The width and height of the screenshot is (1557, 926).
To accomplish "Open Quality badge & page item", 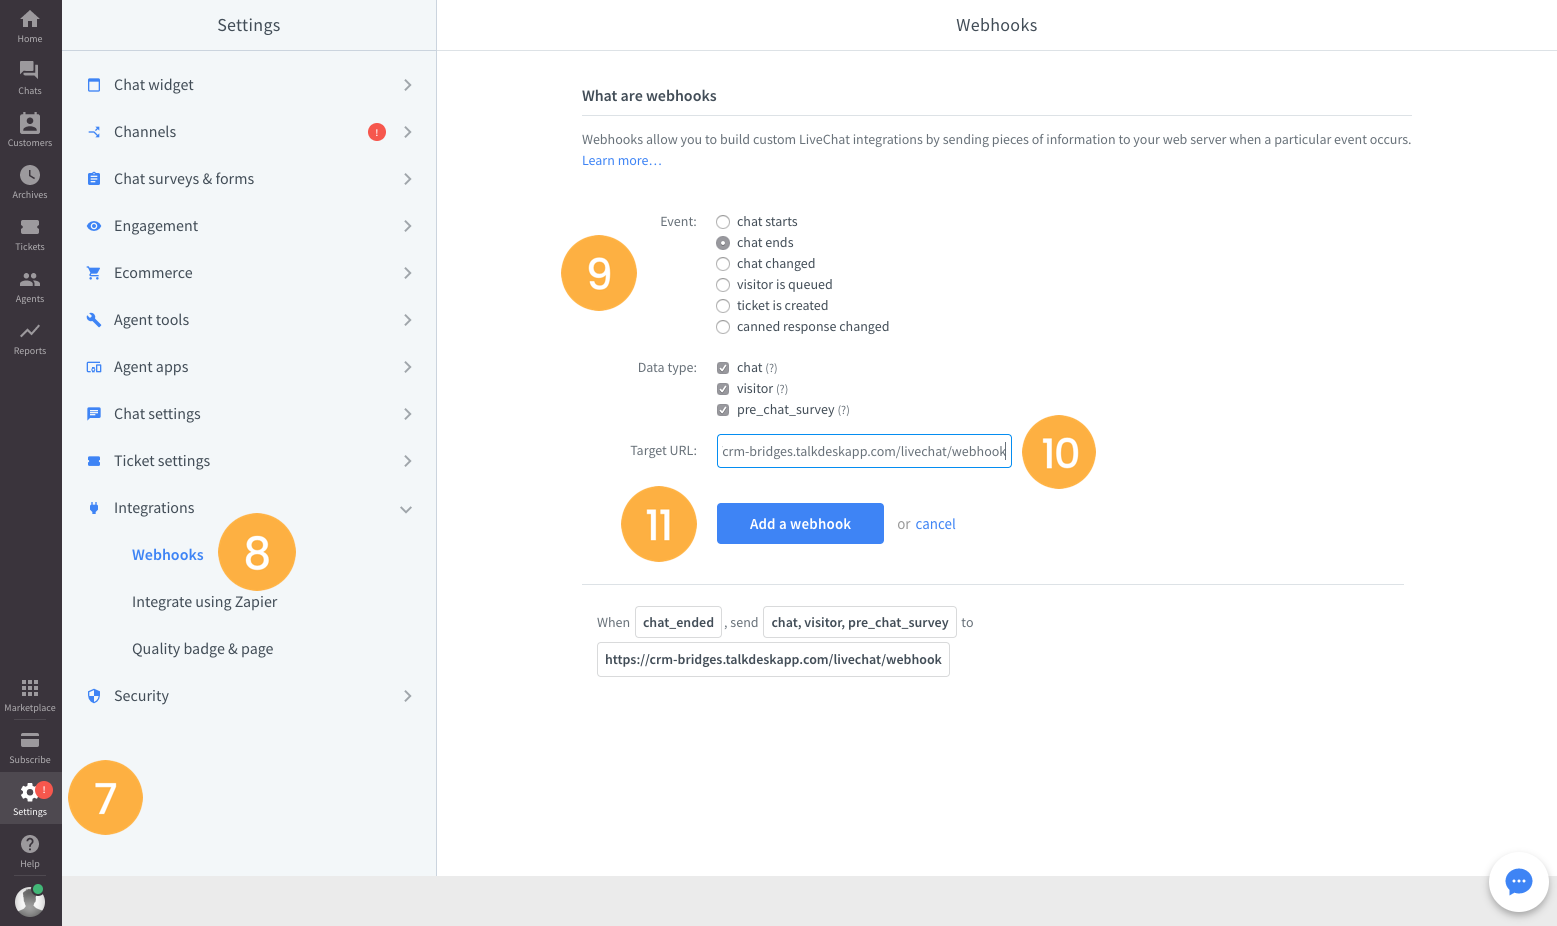I will (202, 649).
